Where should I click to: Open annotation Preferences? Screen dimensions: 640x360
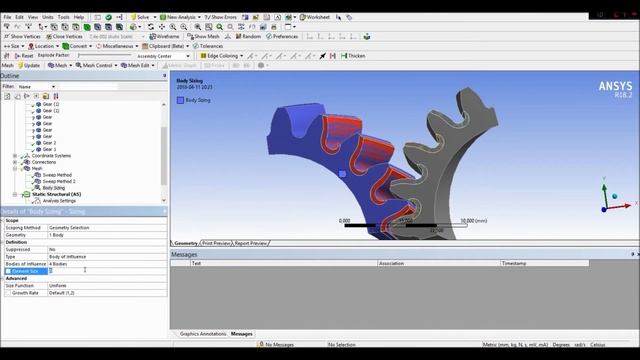(282, 36)
